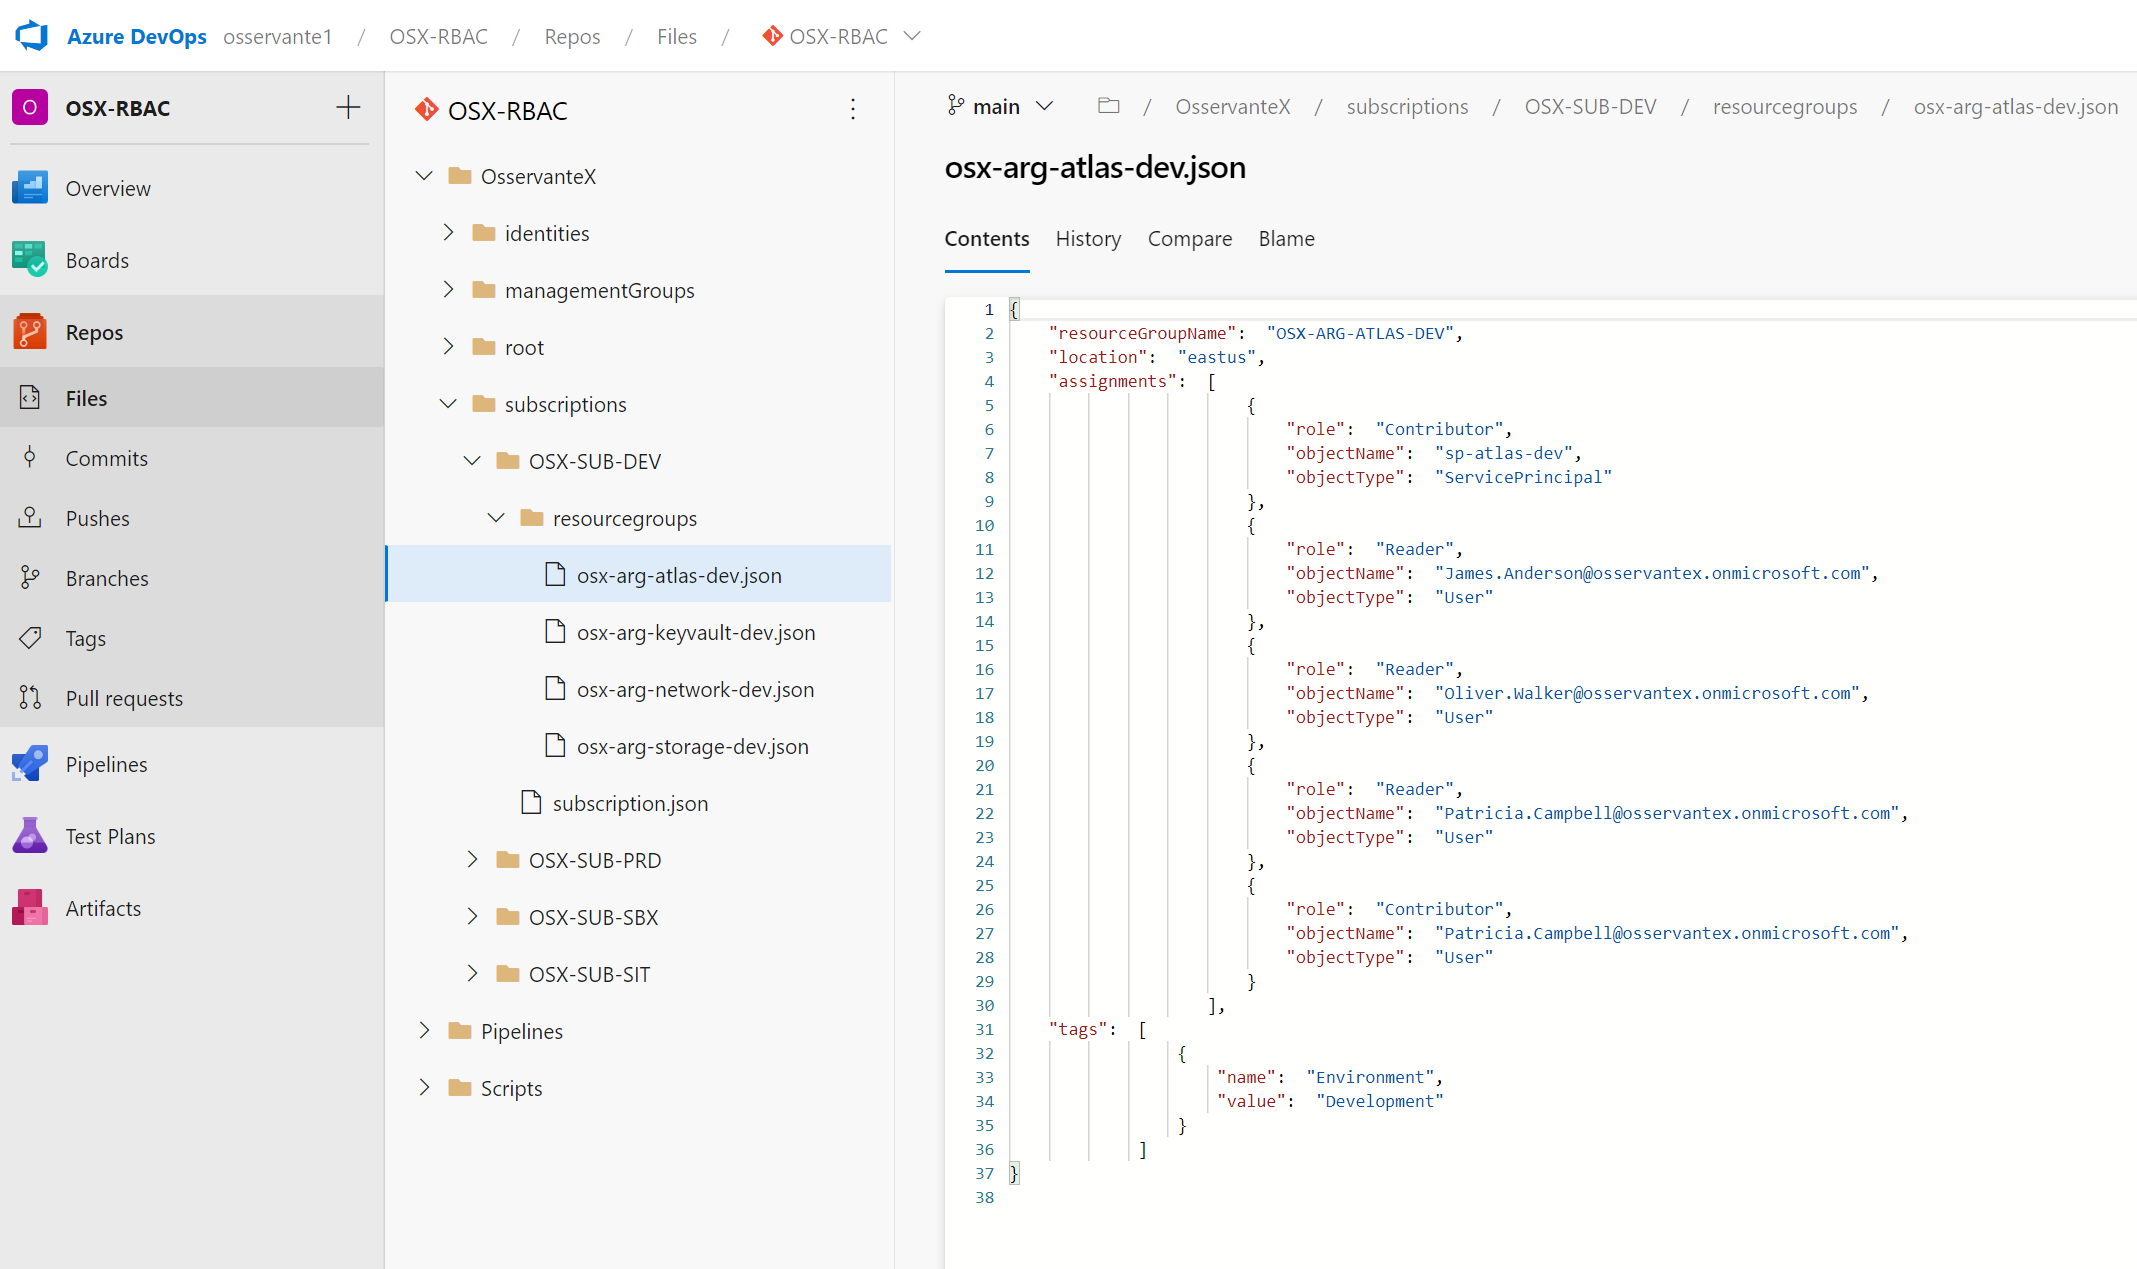Click the osservante1 organization breadcrumb
The width and height of the screenshot is (2137, 1269).
tap(277, 37)
